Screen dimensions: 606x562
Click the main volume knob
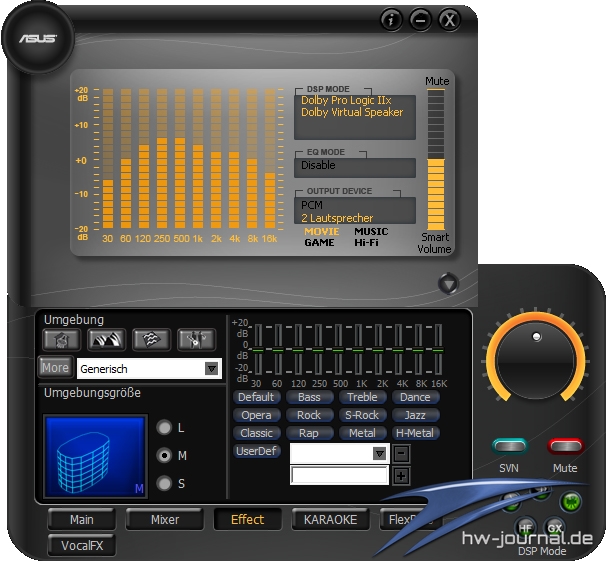[536, 361]
